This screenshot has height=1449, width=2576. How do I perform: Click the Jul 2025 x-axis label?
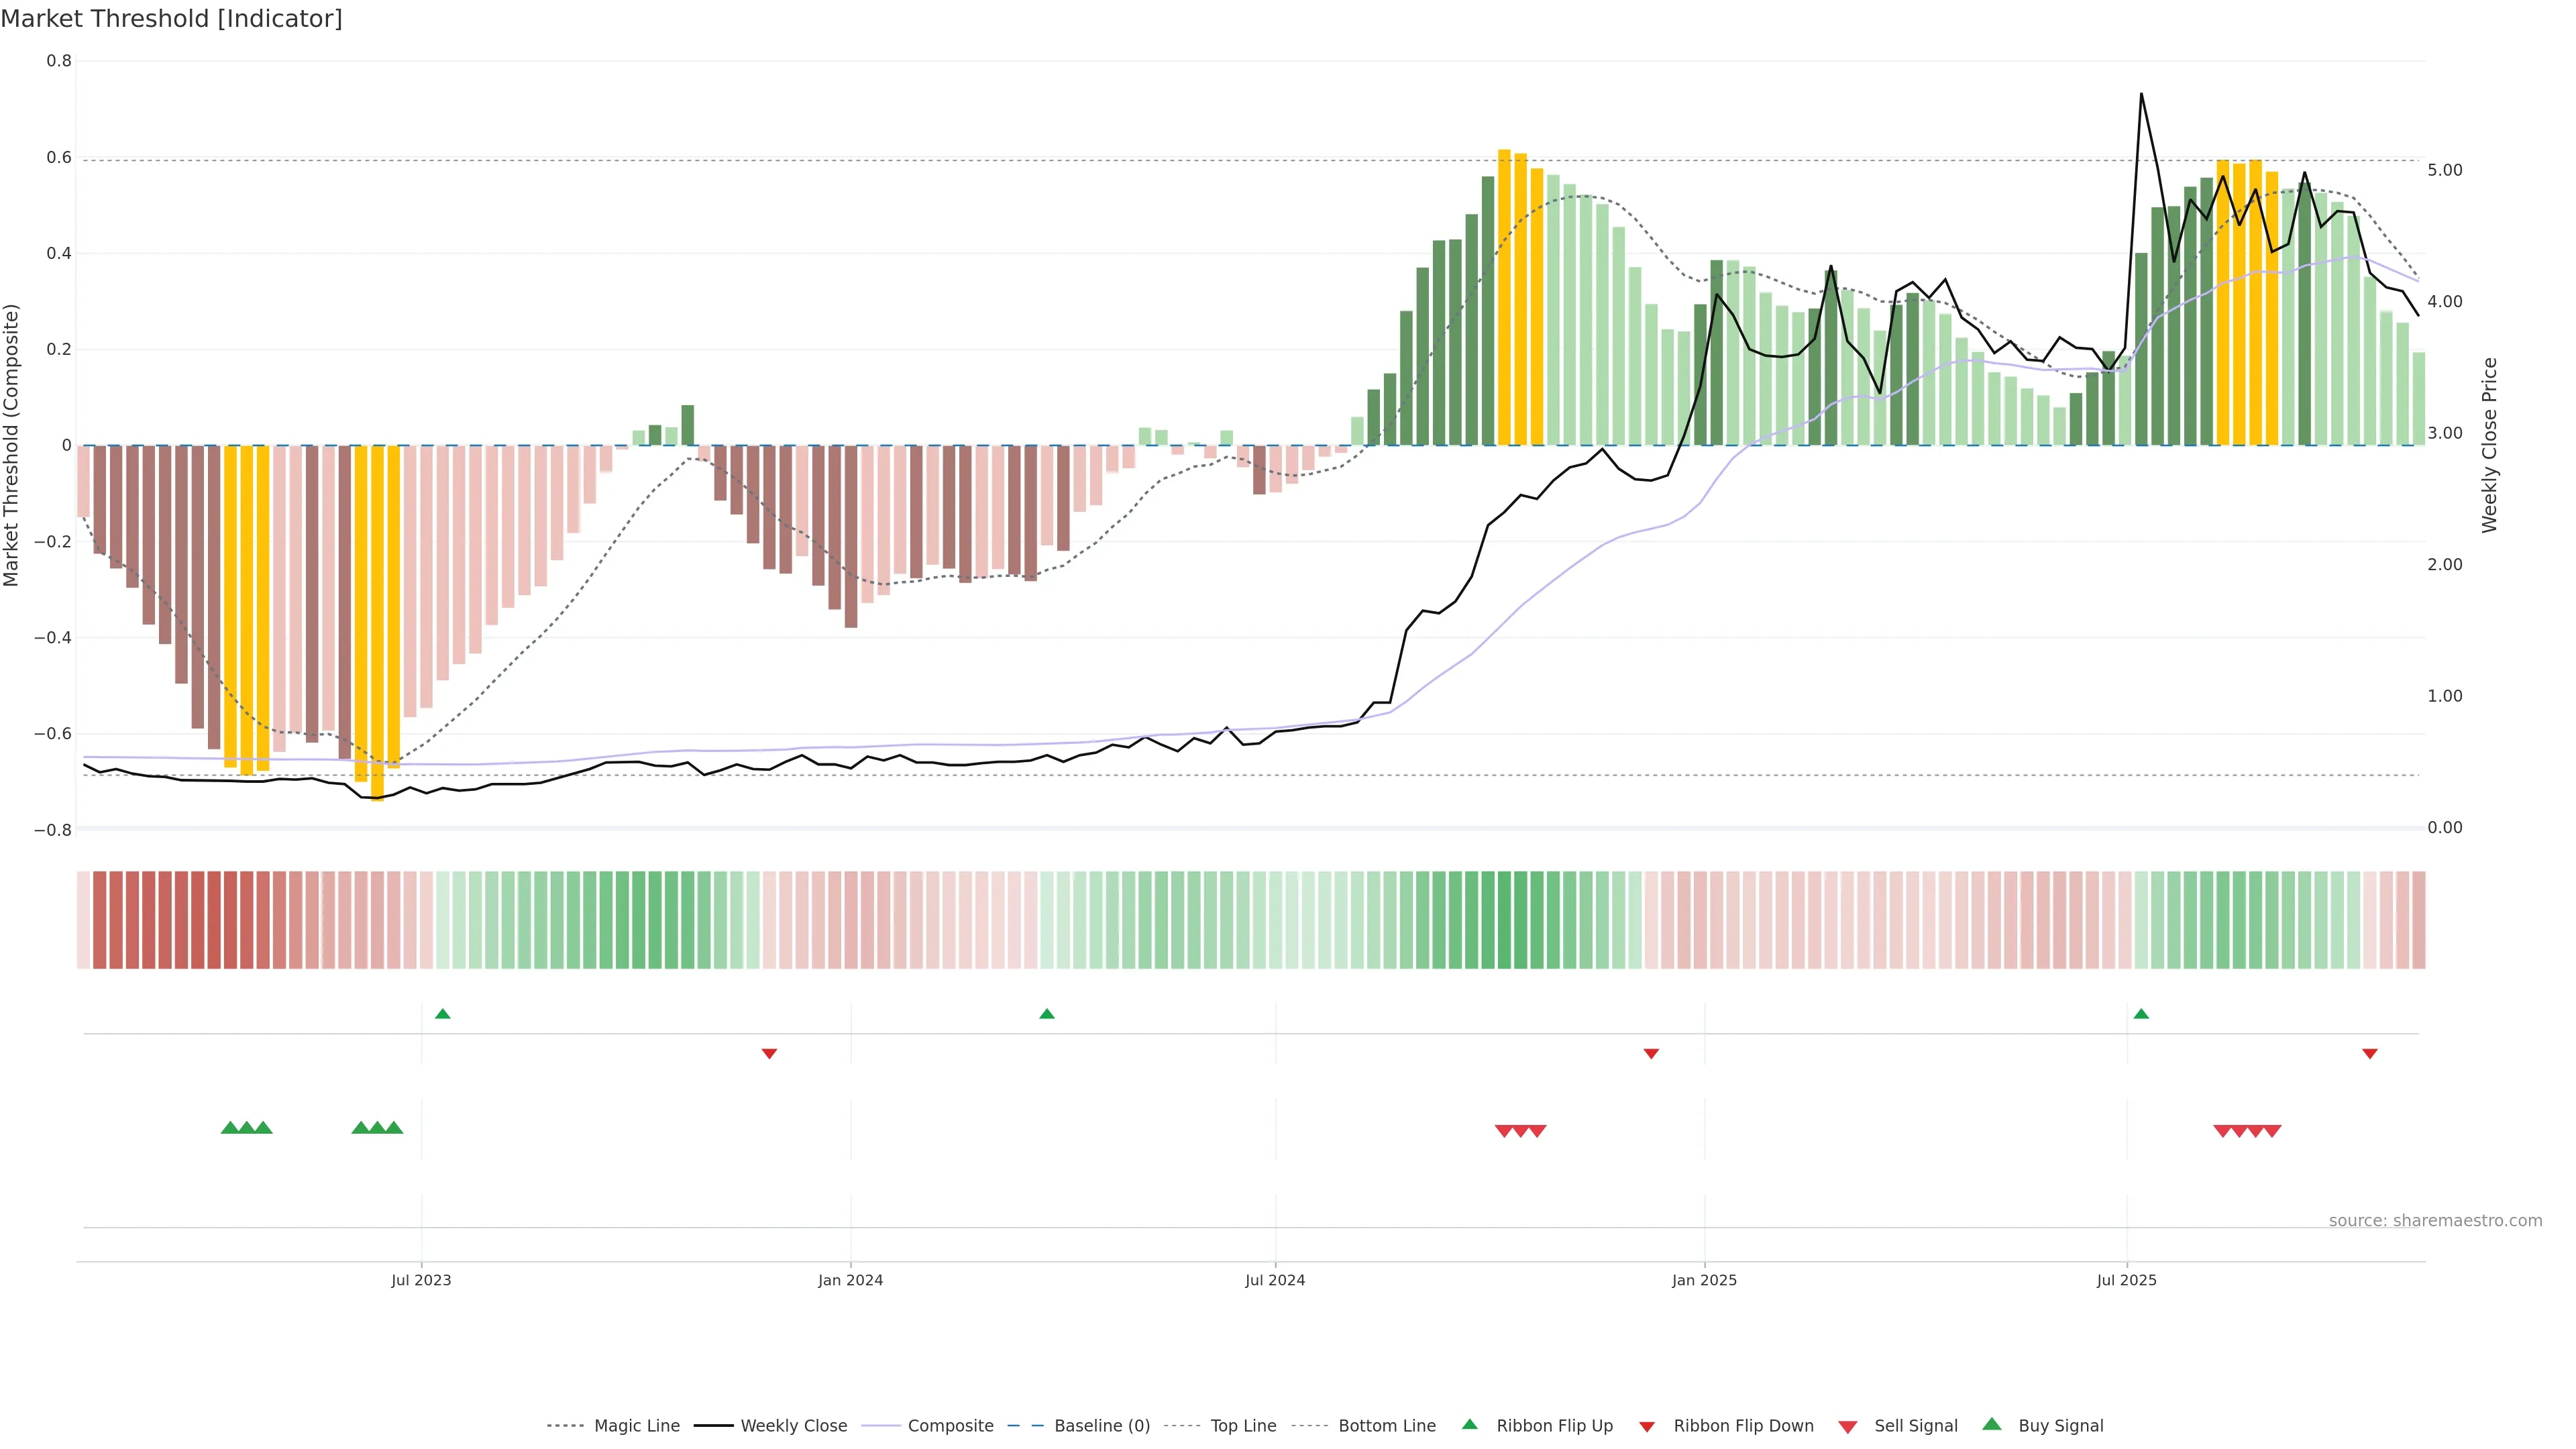click(2126, 1280)
